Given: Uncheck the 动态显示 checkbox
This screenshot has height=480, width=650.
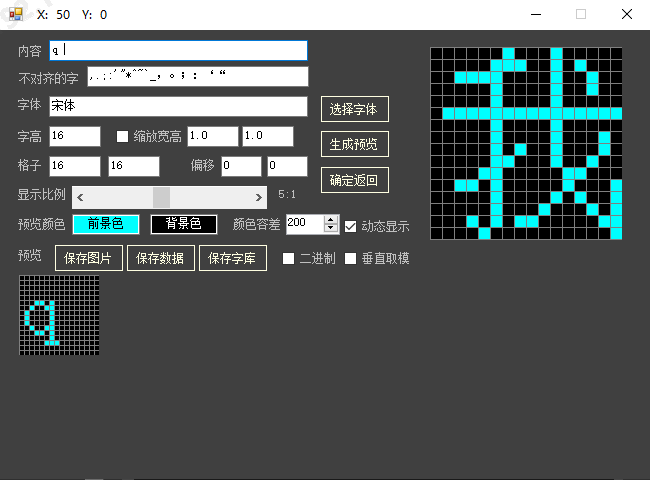Looking at the screenshot, I should [x=350, y=226].
